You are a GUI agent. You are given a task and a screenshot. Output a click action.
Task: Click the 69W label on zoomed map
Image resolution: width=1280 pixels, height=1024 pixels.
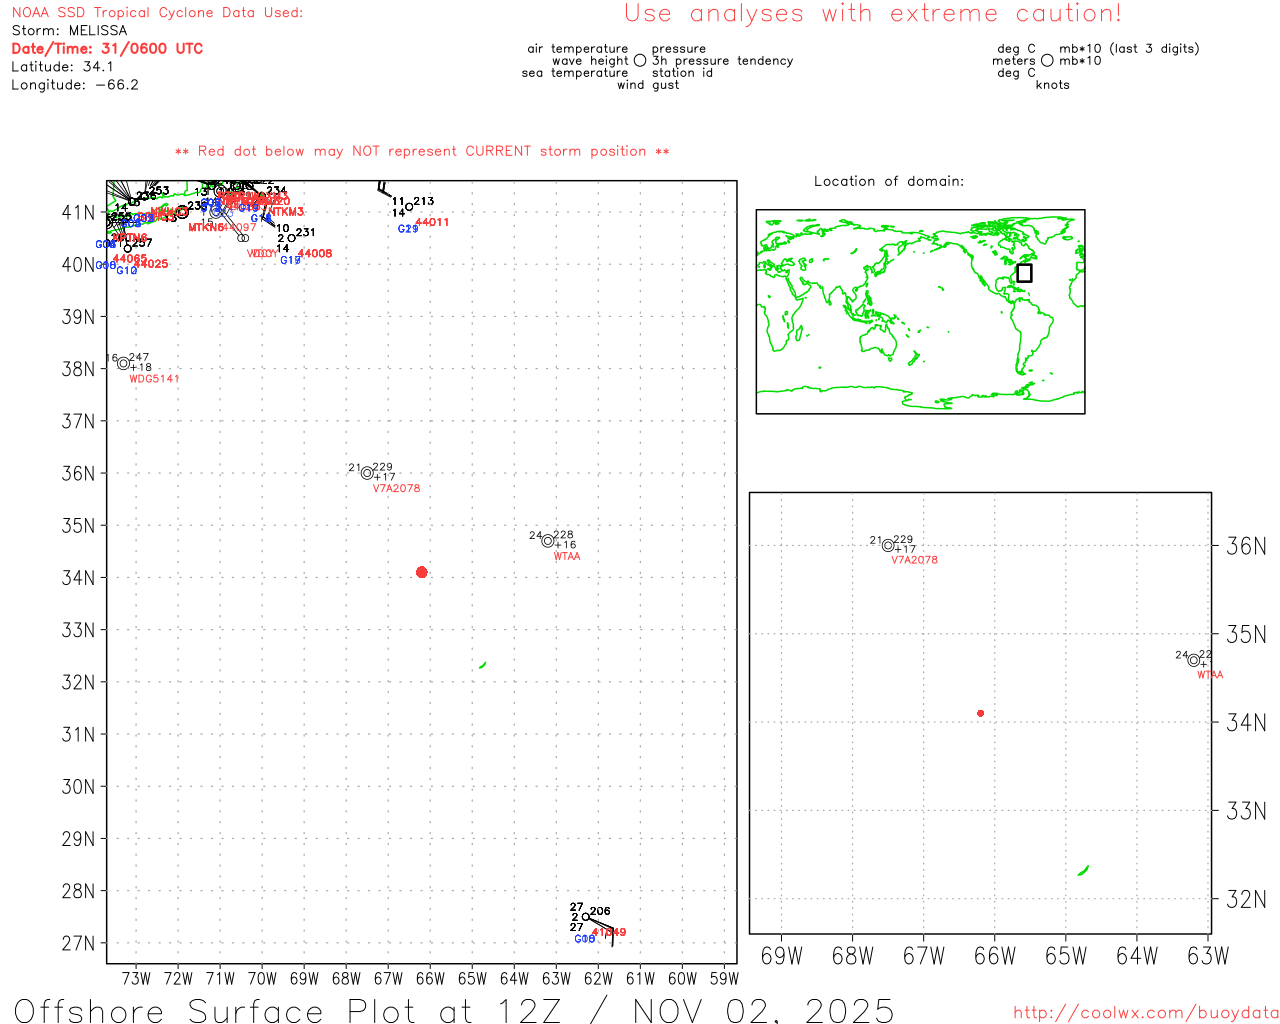point(782,956)
